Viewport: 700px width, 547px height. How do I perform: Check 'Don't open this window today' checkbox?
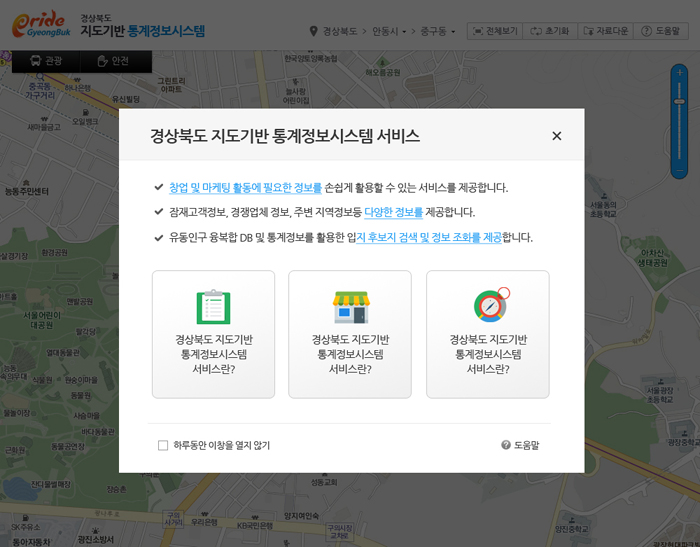tap(163, 445)
